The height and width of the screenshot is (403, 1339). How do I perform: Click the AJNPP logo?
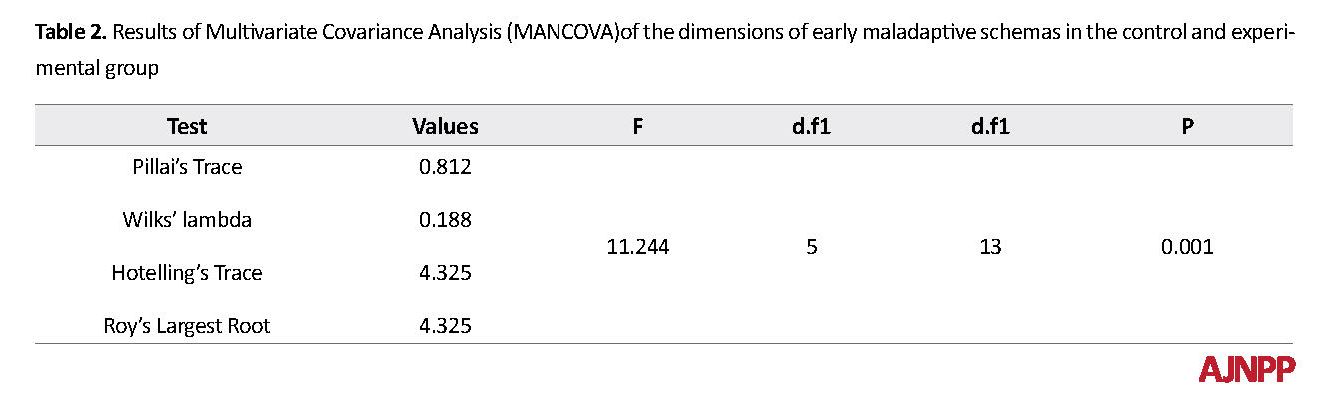1247,369
